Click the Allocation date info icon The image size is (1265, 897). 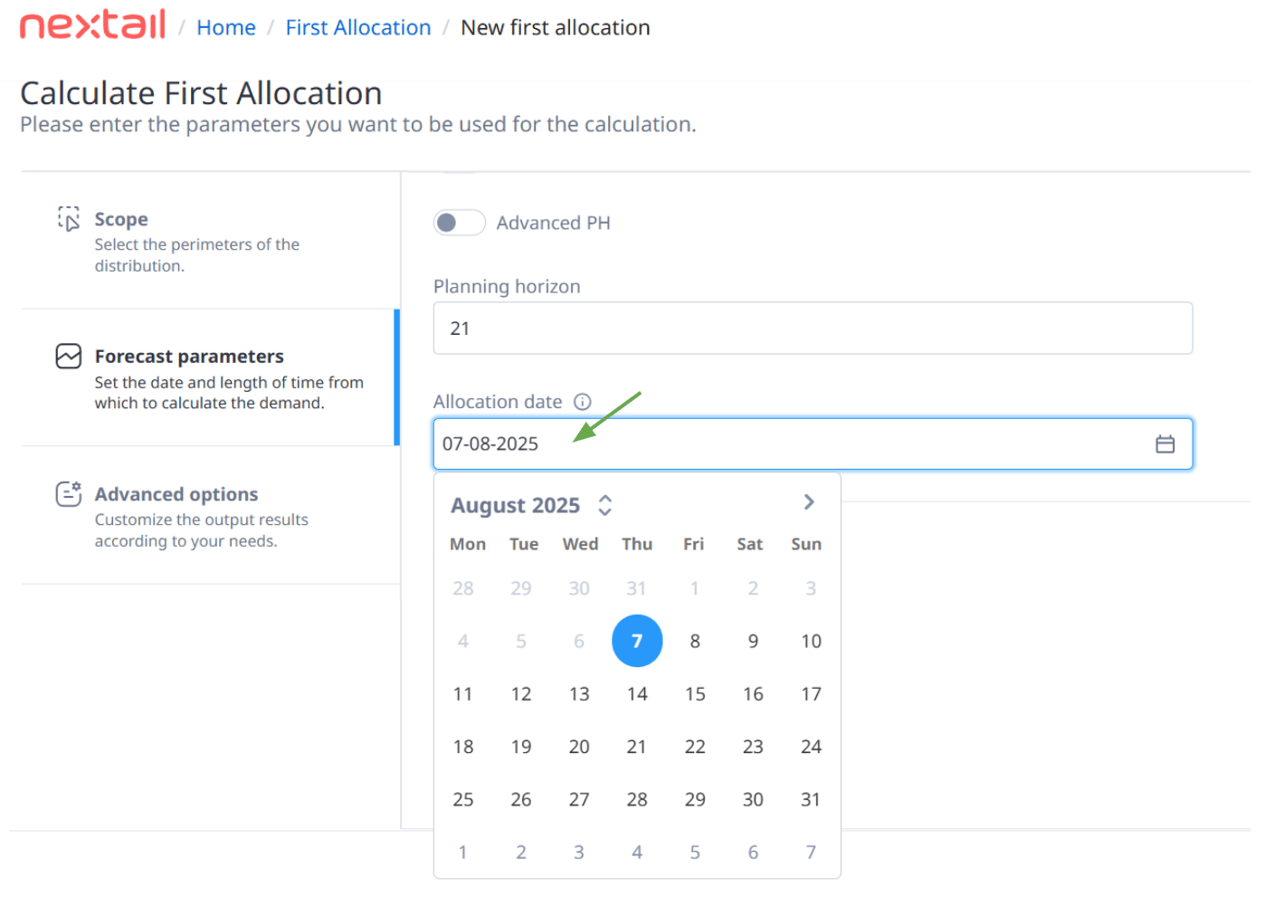[582, 401]
